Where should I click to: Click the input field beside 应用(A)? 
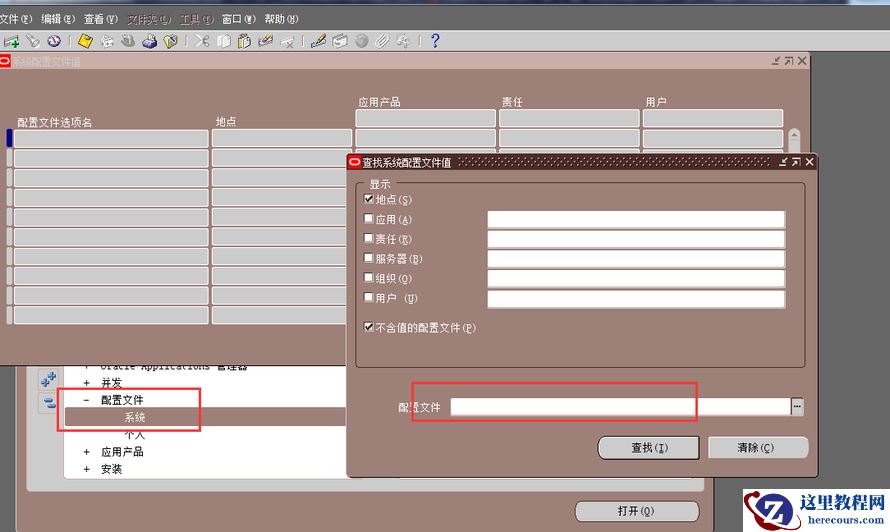pos(636,219)
